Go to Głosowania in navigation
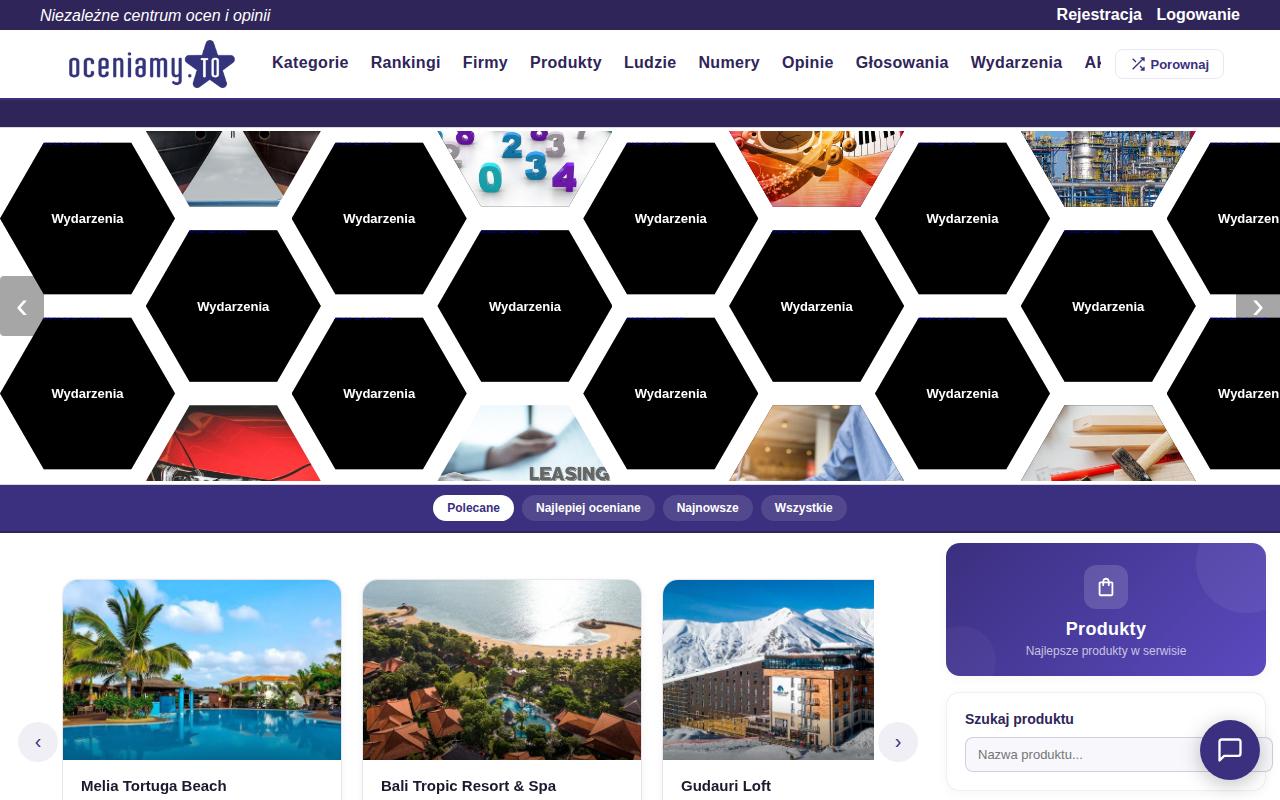Viewport: 1280px width, 800px height. (x=902, y=62)
